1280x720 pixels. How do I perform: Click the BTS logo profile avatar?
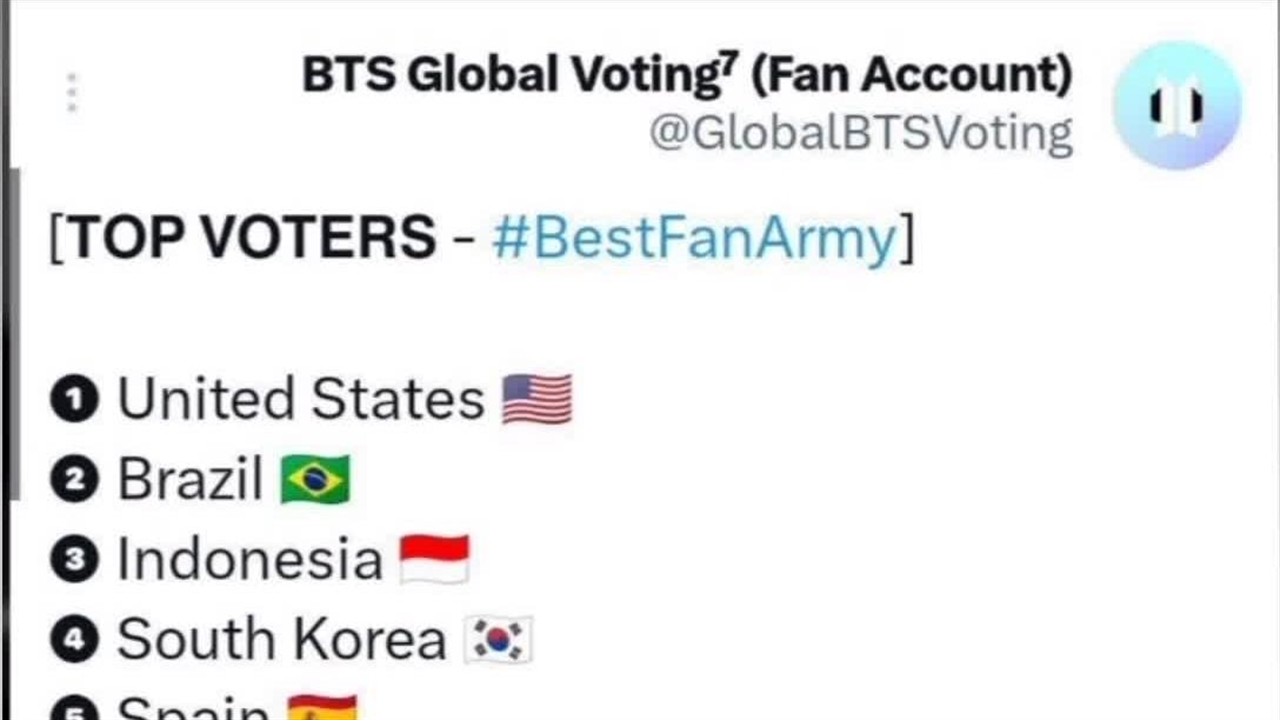point(1176,105)
